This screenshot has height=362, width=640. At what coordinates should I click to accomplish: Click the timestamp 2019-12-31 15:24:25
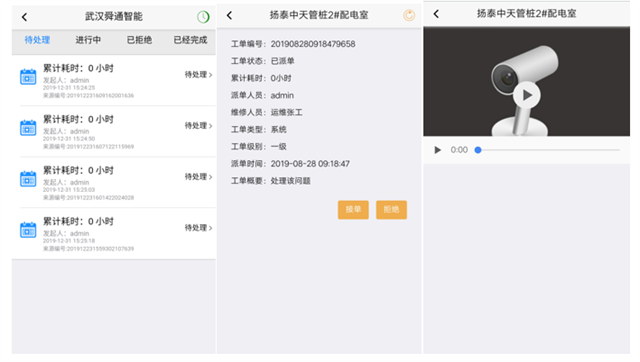click(69, 88)
